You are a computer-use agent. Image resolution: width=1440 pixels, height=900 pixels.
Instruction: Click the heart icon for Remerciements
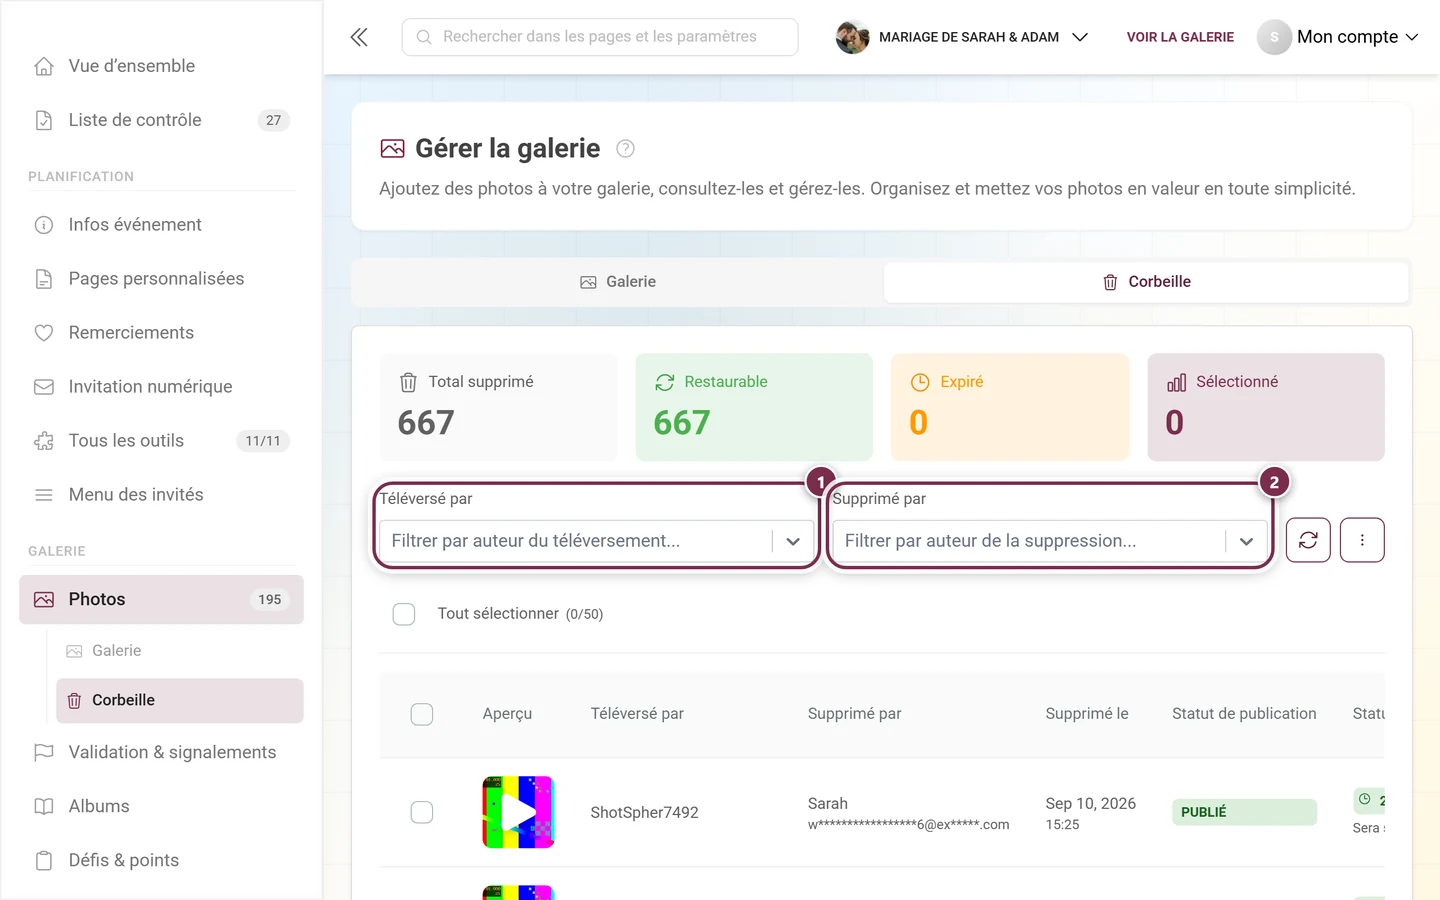click(44, 333)
